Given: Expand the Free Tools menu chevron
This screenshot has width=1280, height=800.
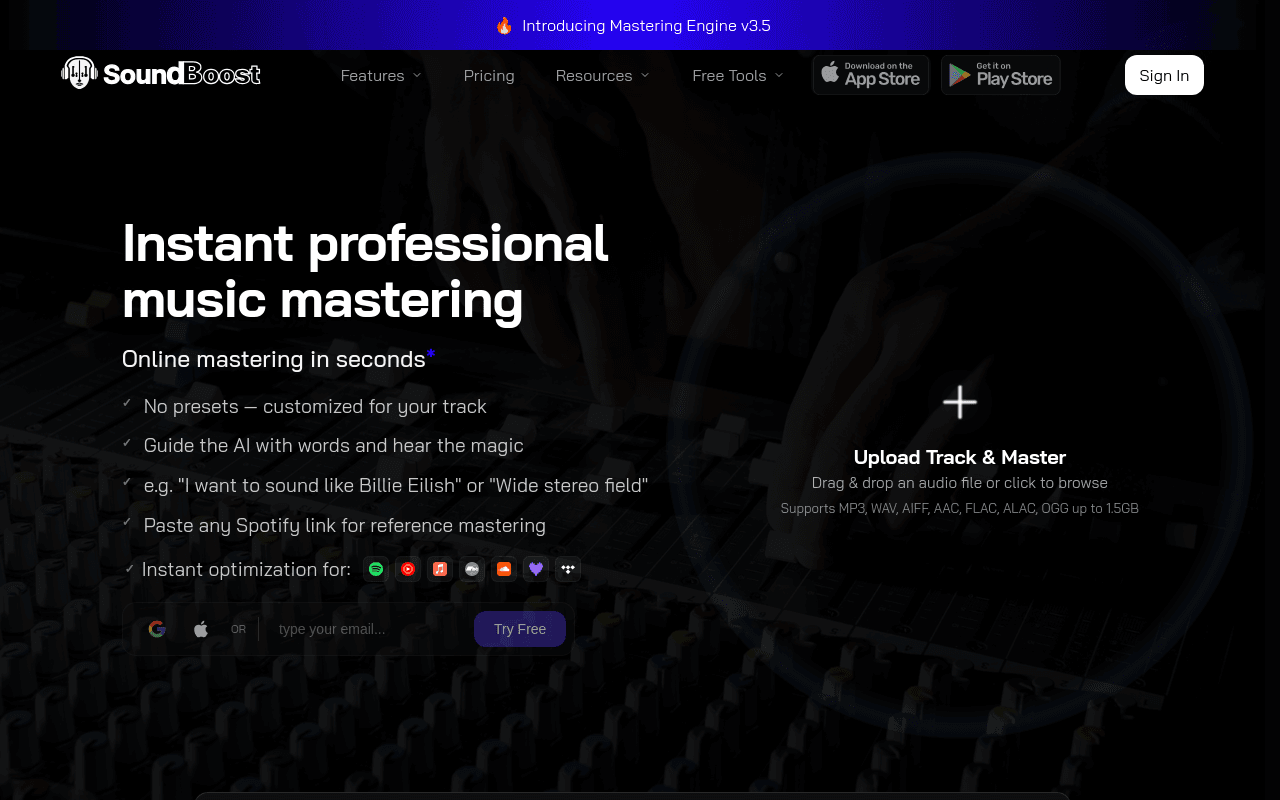Looking at the screenshot, I should (x=779, y=76).
